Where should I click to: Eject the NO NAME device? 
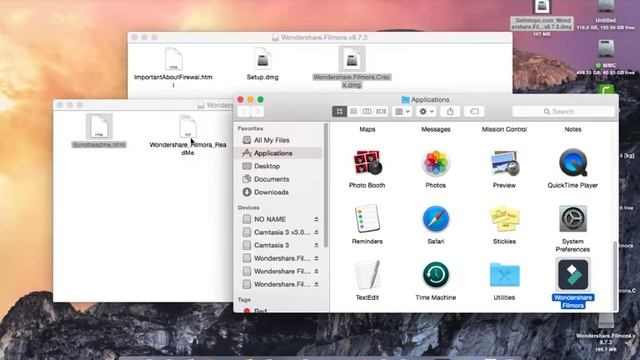coord(316,219)
